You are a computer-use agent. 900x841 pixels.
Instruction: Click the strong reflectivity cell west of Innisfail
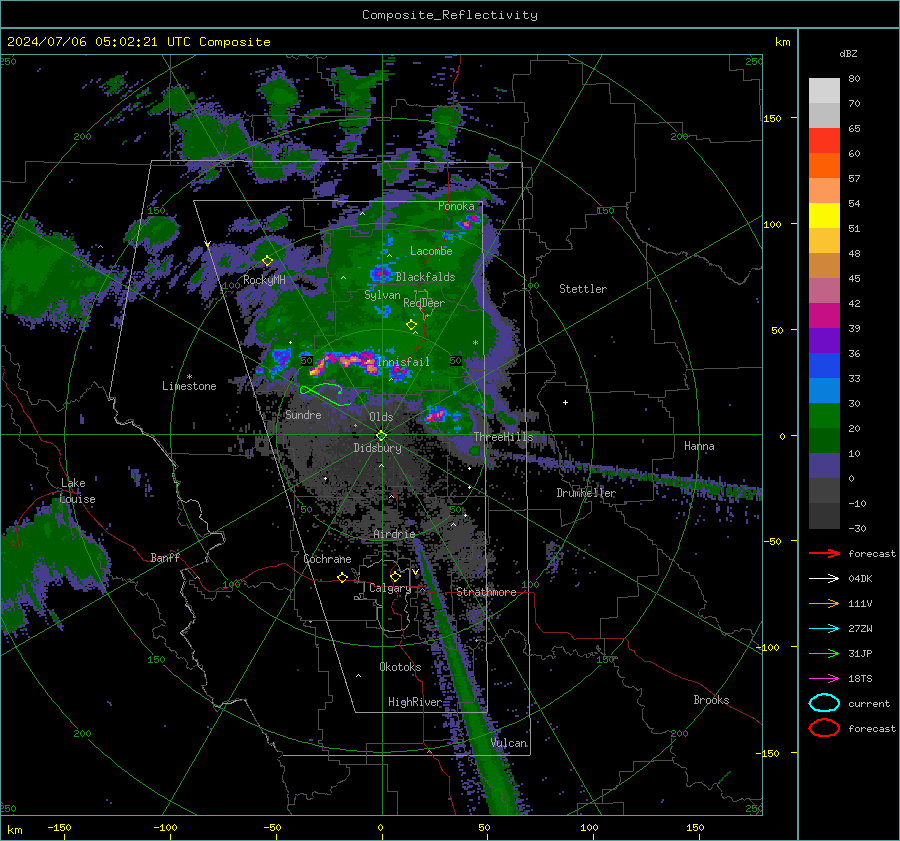point(344,363)
